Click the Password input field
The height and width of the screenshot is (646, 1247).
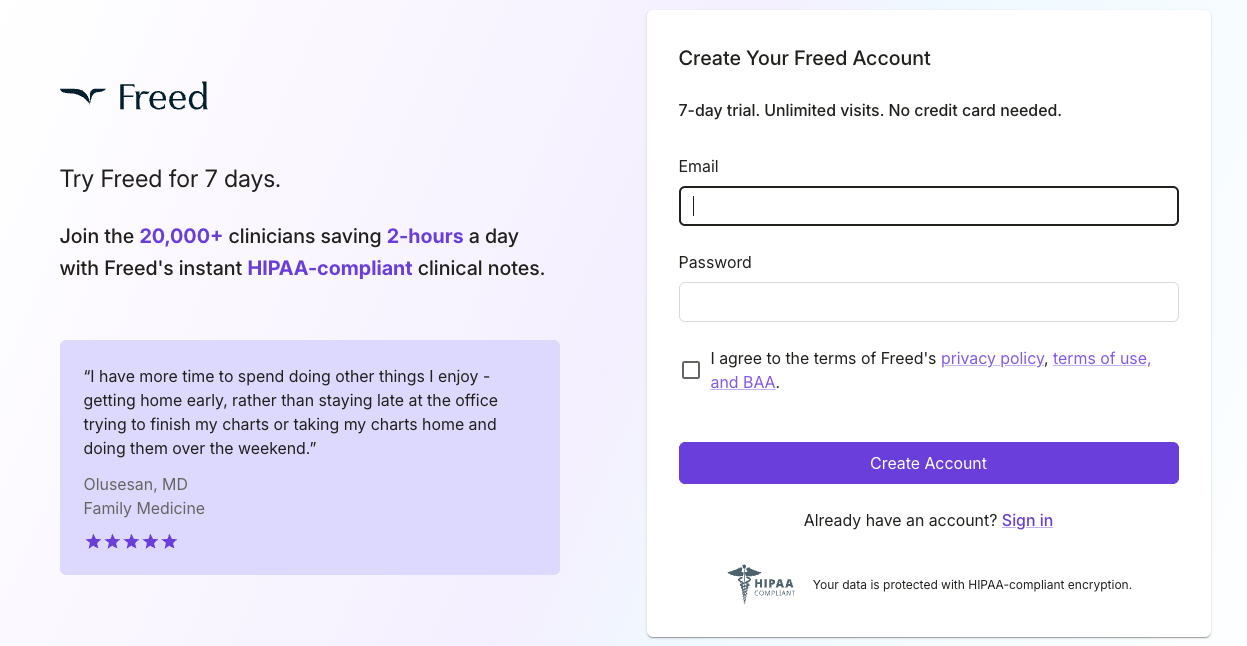[928, 301]
